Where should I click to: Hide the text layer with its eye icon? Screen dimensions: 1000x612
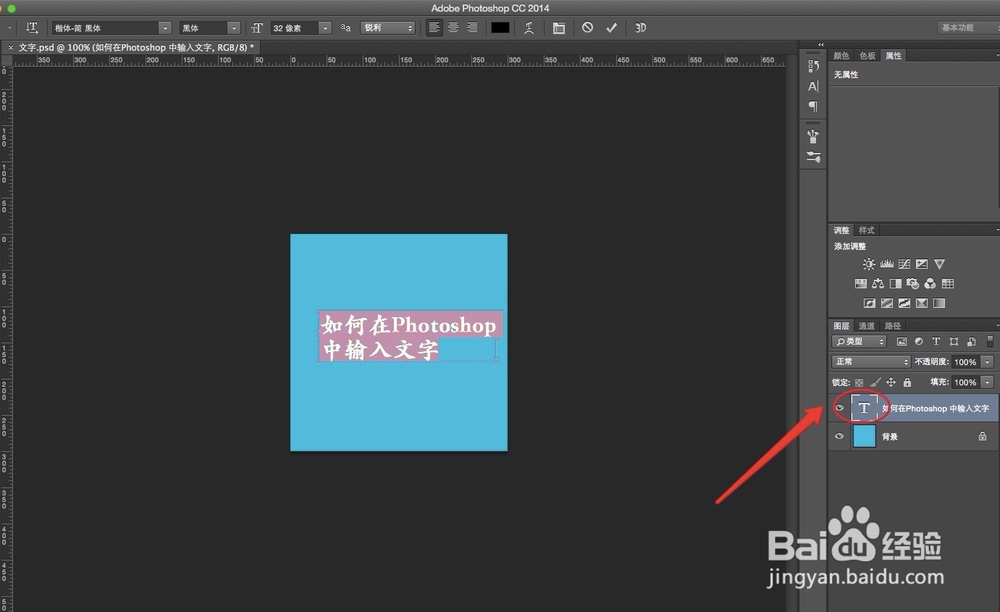click(839, 408)
